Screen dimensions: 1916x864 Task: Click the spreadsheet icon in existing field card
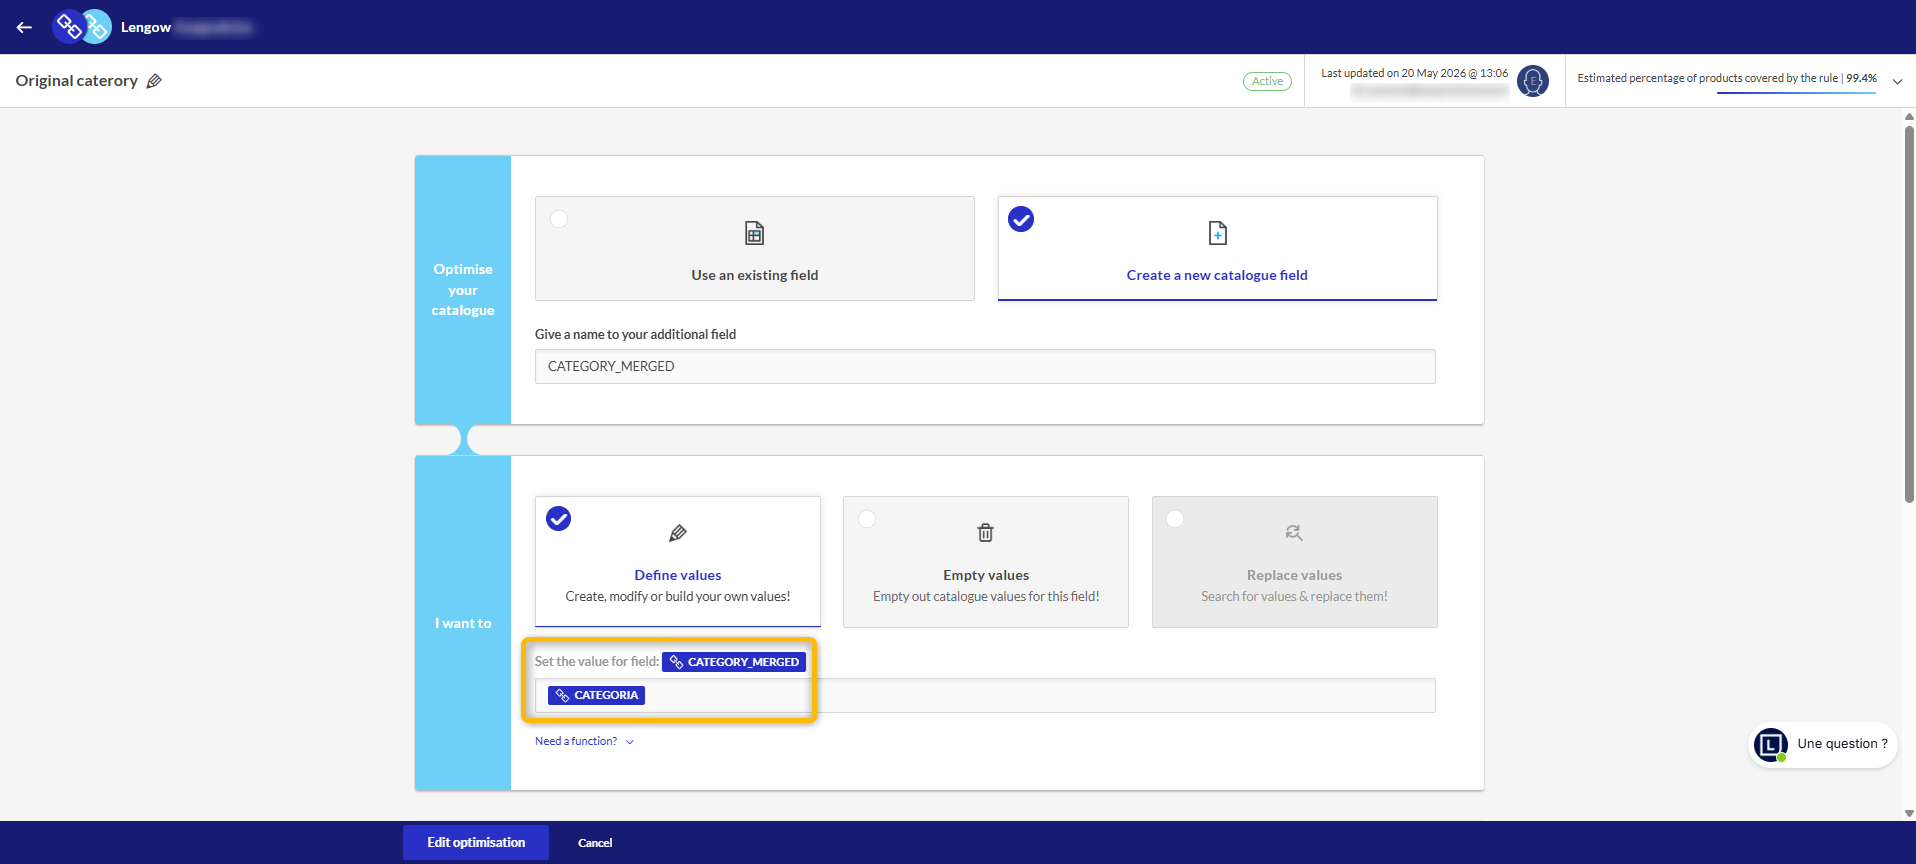[755, 233]
